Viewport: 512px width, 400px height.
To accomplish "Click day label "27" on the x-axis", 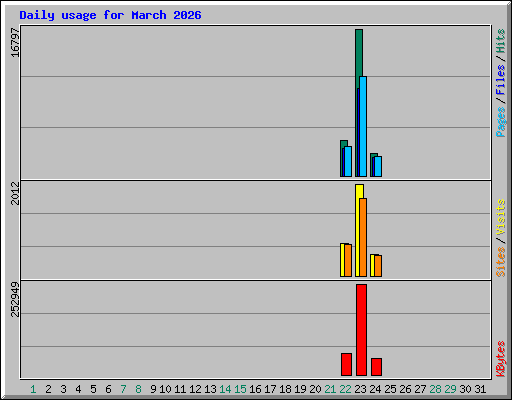I will pos(420,389).
